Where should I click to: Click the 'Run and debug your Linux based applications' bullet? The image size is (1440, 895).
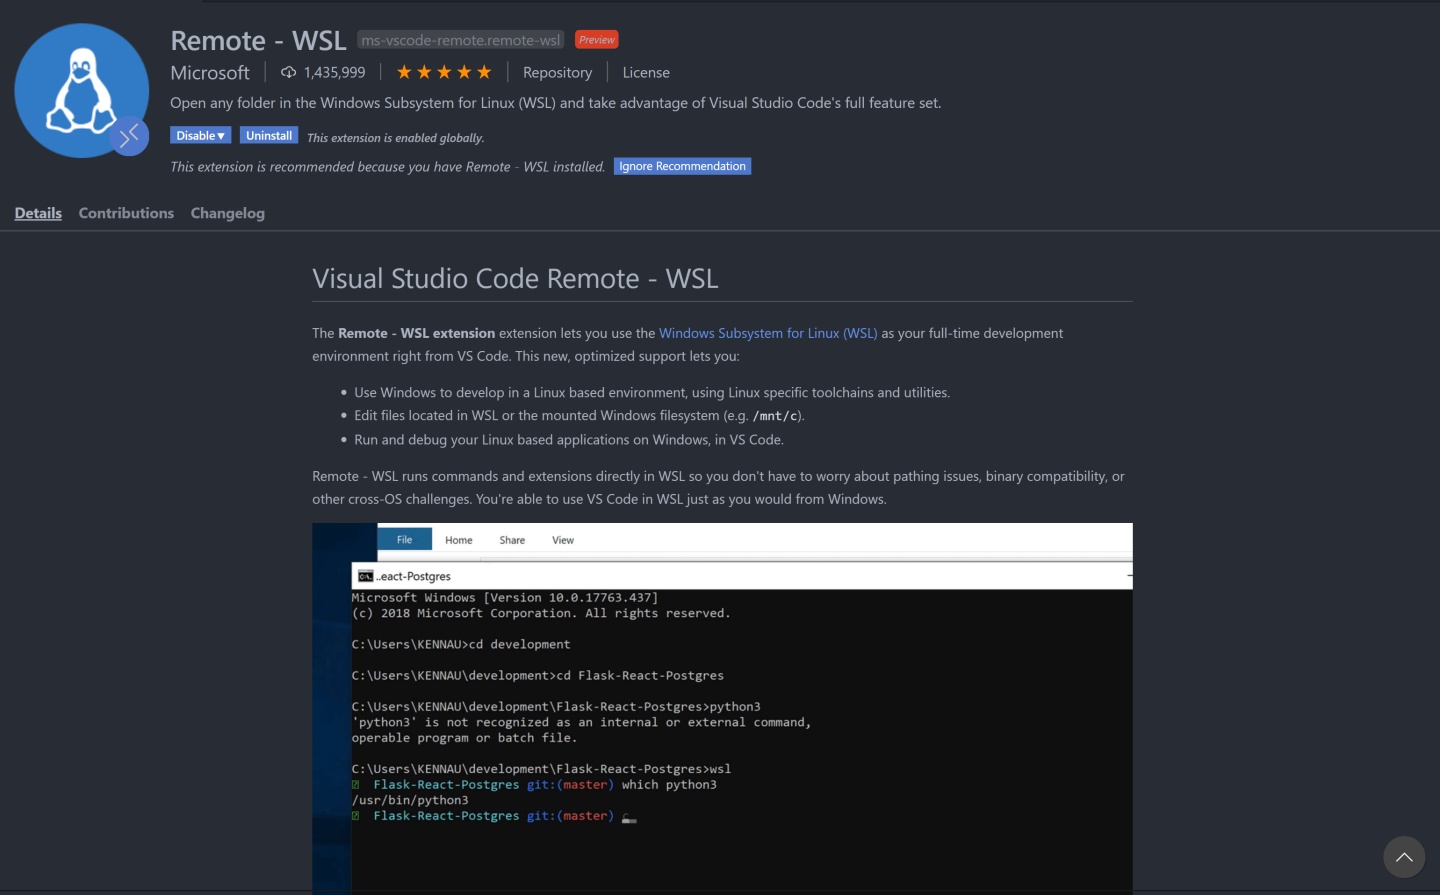pyautogui.click(x=569, y=440)
